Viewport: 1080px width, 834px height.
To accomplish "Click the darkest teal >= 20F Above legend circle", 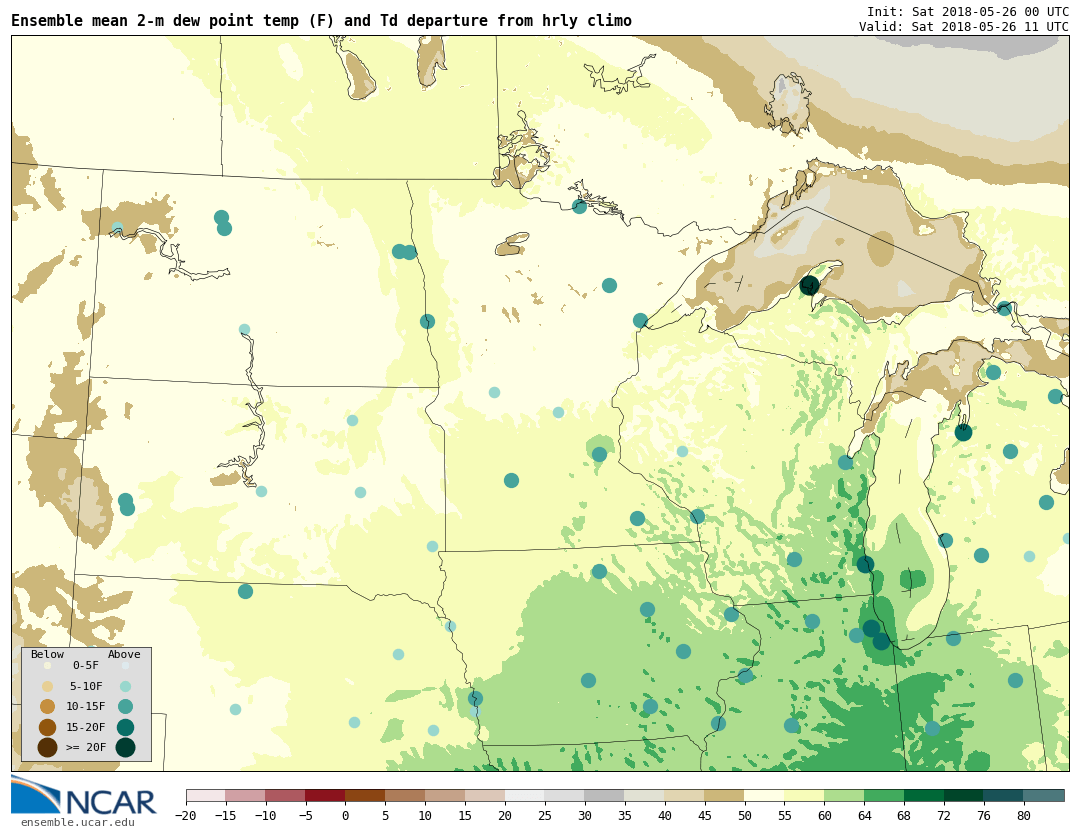I will pyautogui.click(x=125, y=747).
